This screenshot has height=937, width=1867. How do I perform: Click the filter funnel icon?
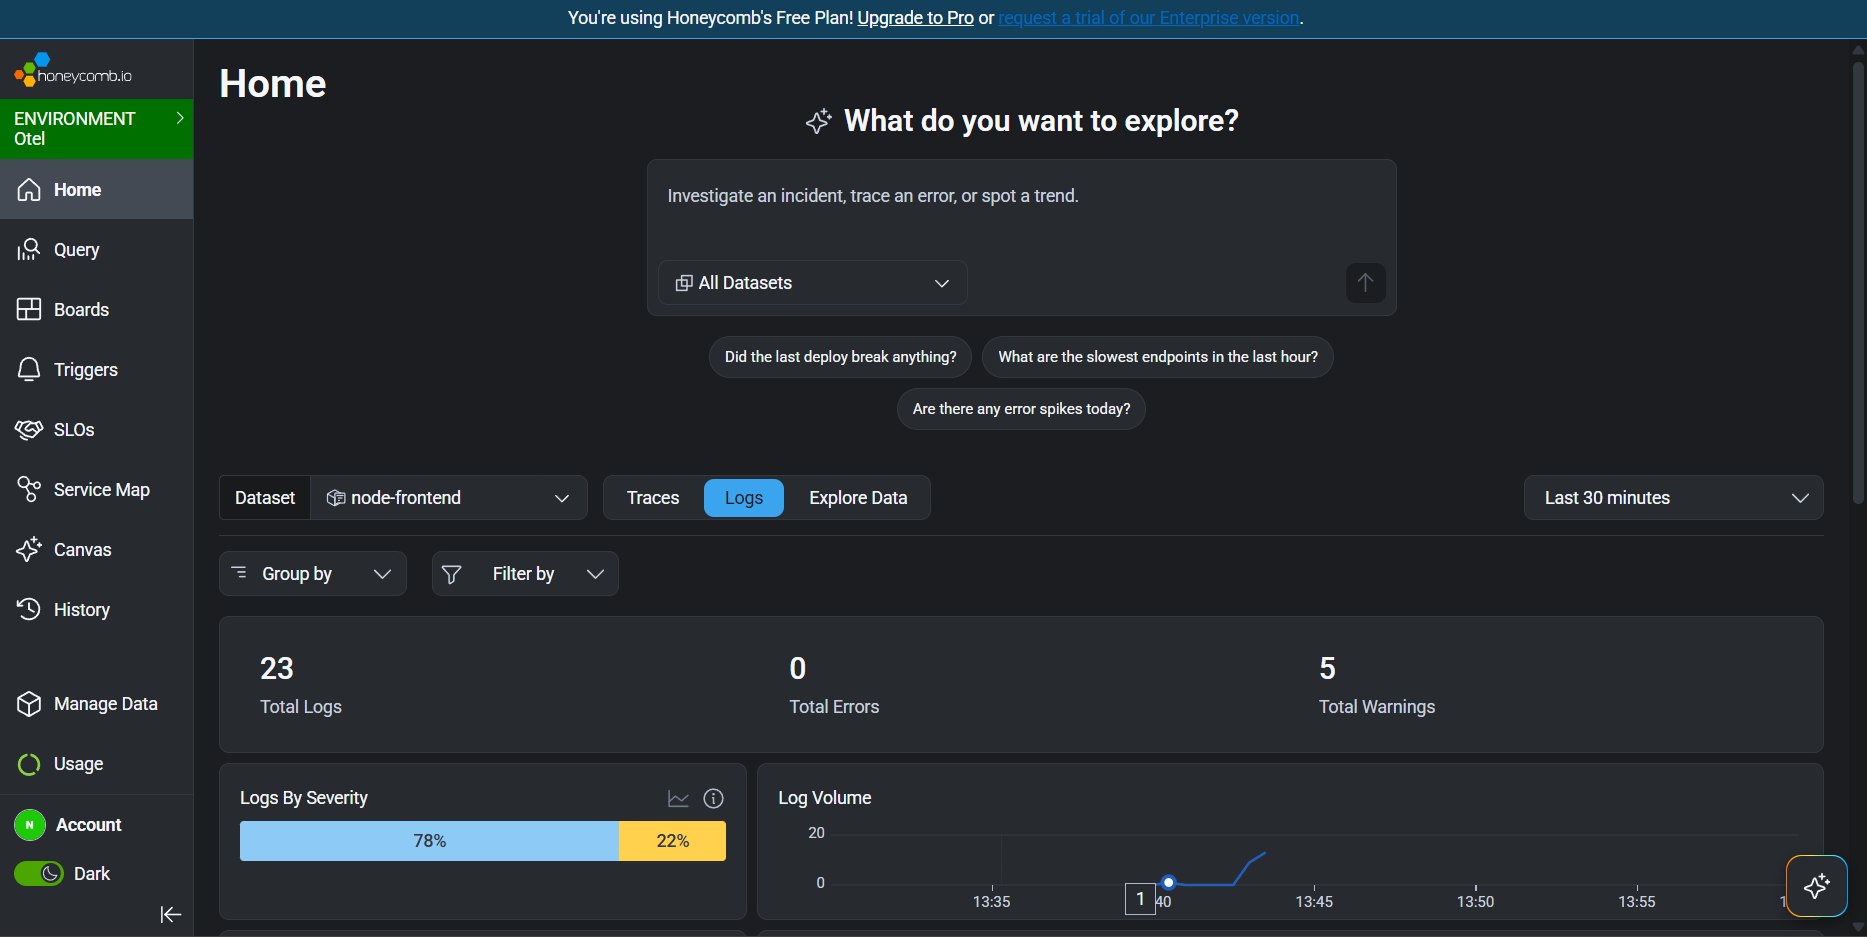pos(451,574)
